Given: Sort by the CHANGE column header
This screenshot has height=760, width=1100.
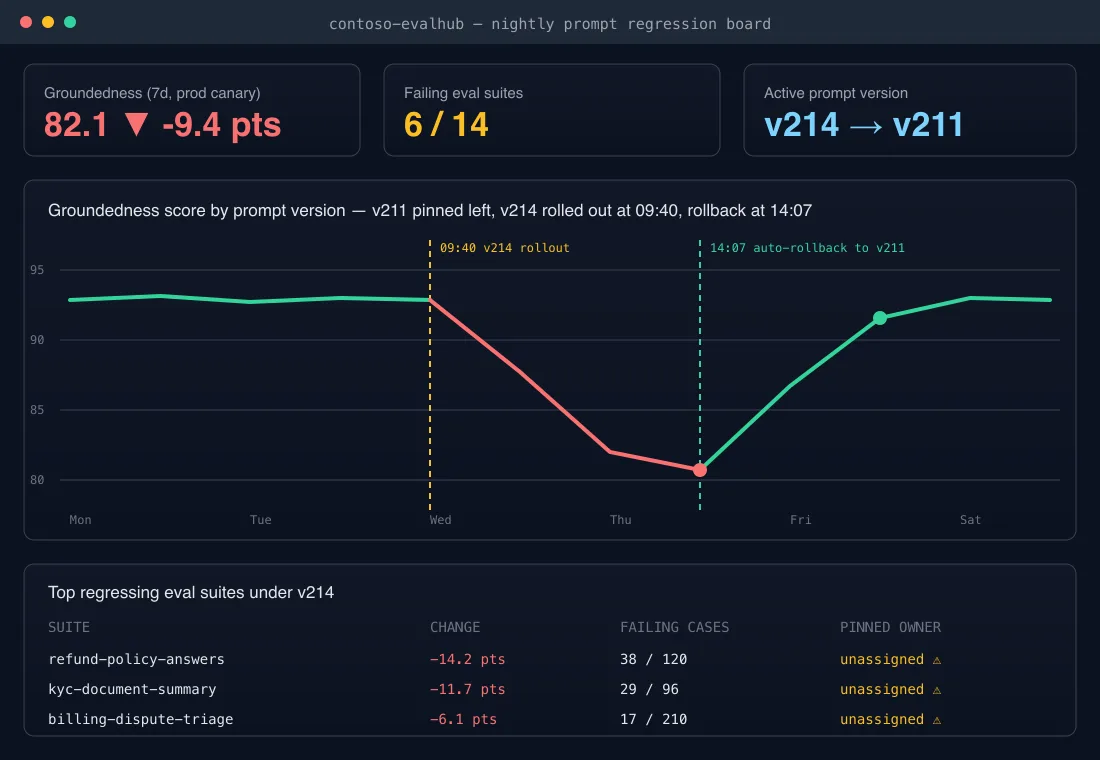Looking at the screenshot, I should click(x=455, y=627).
